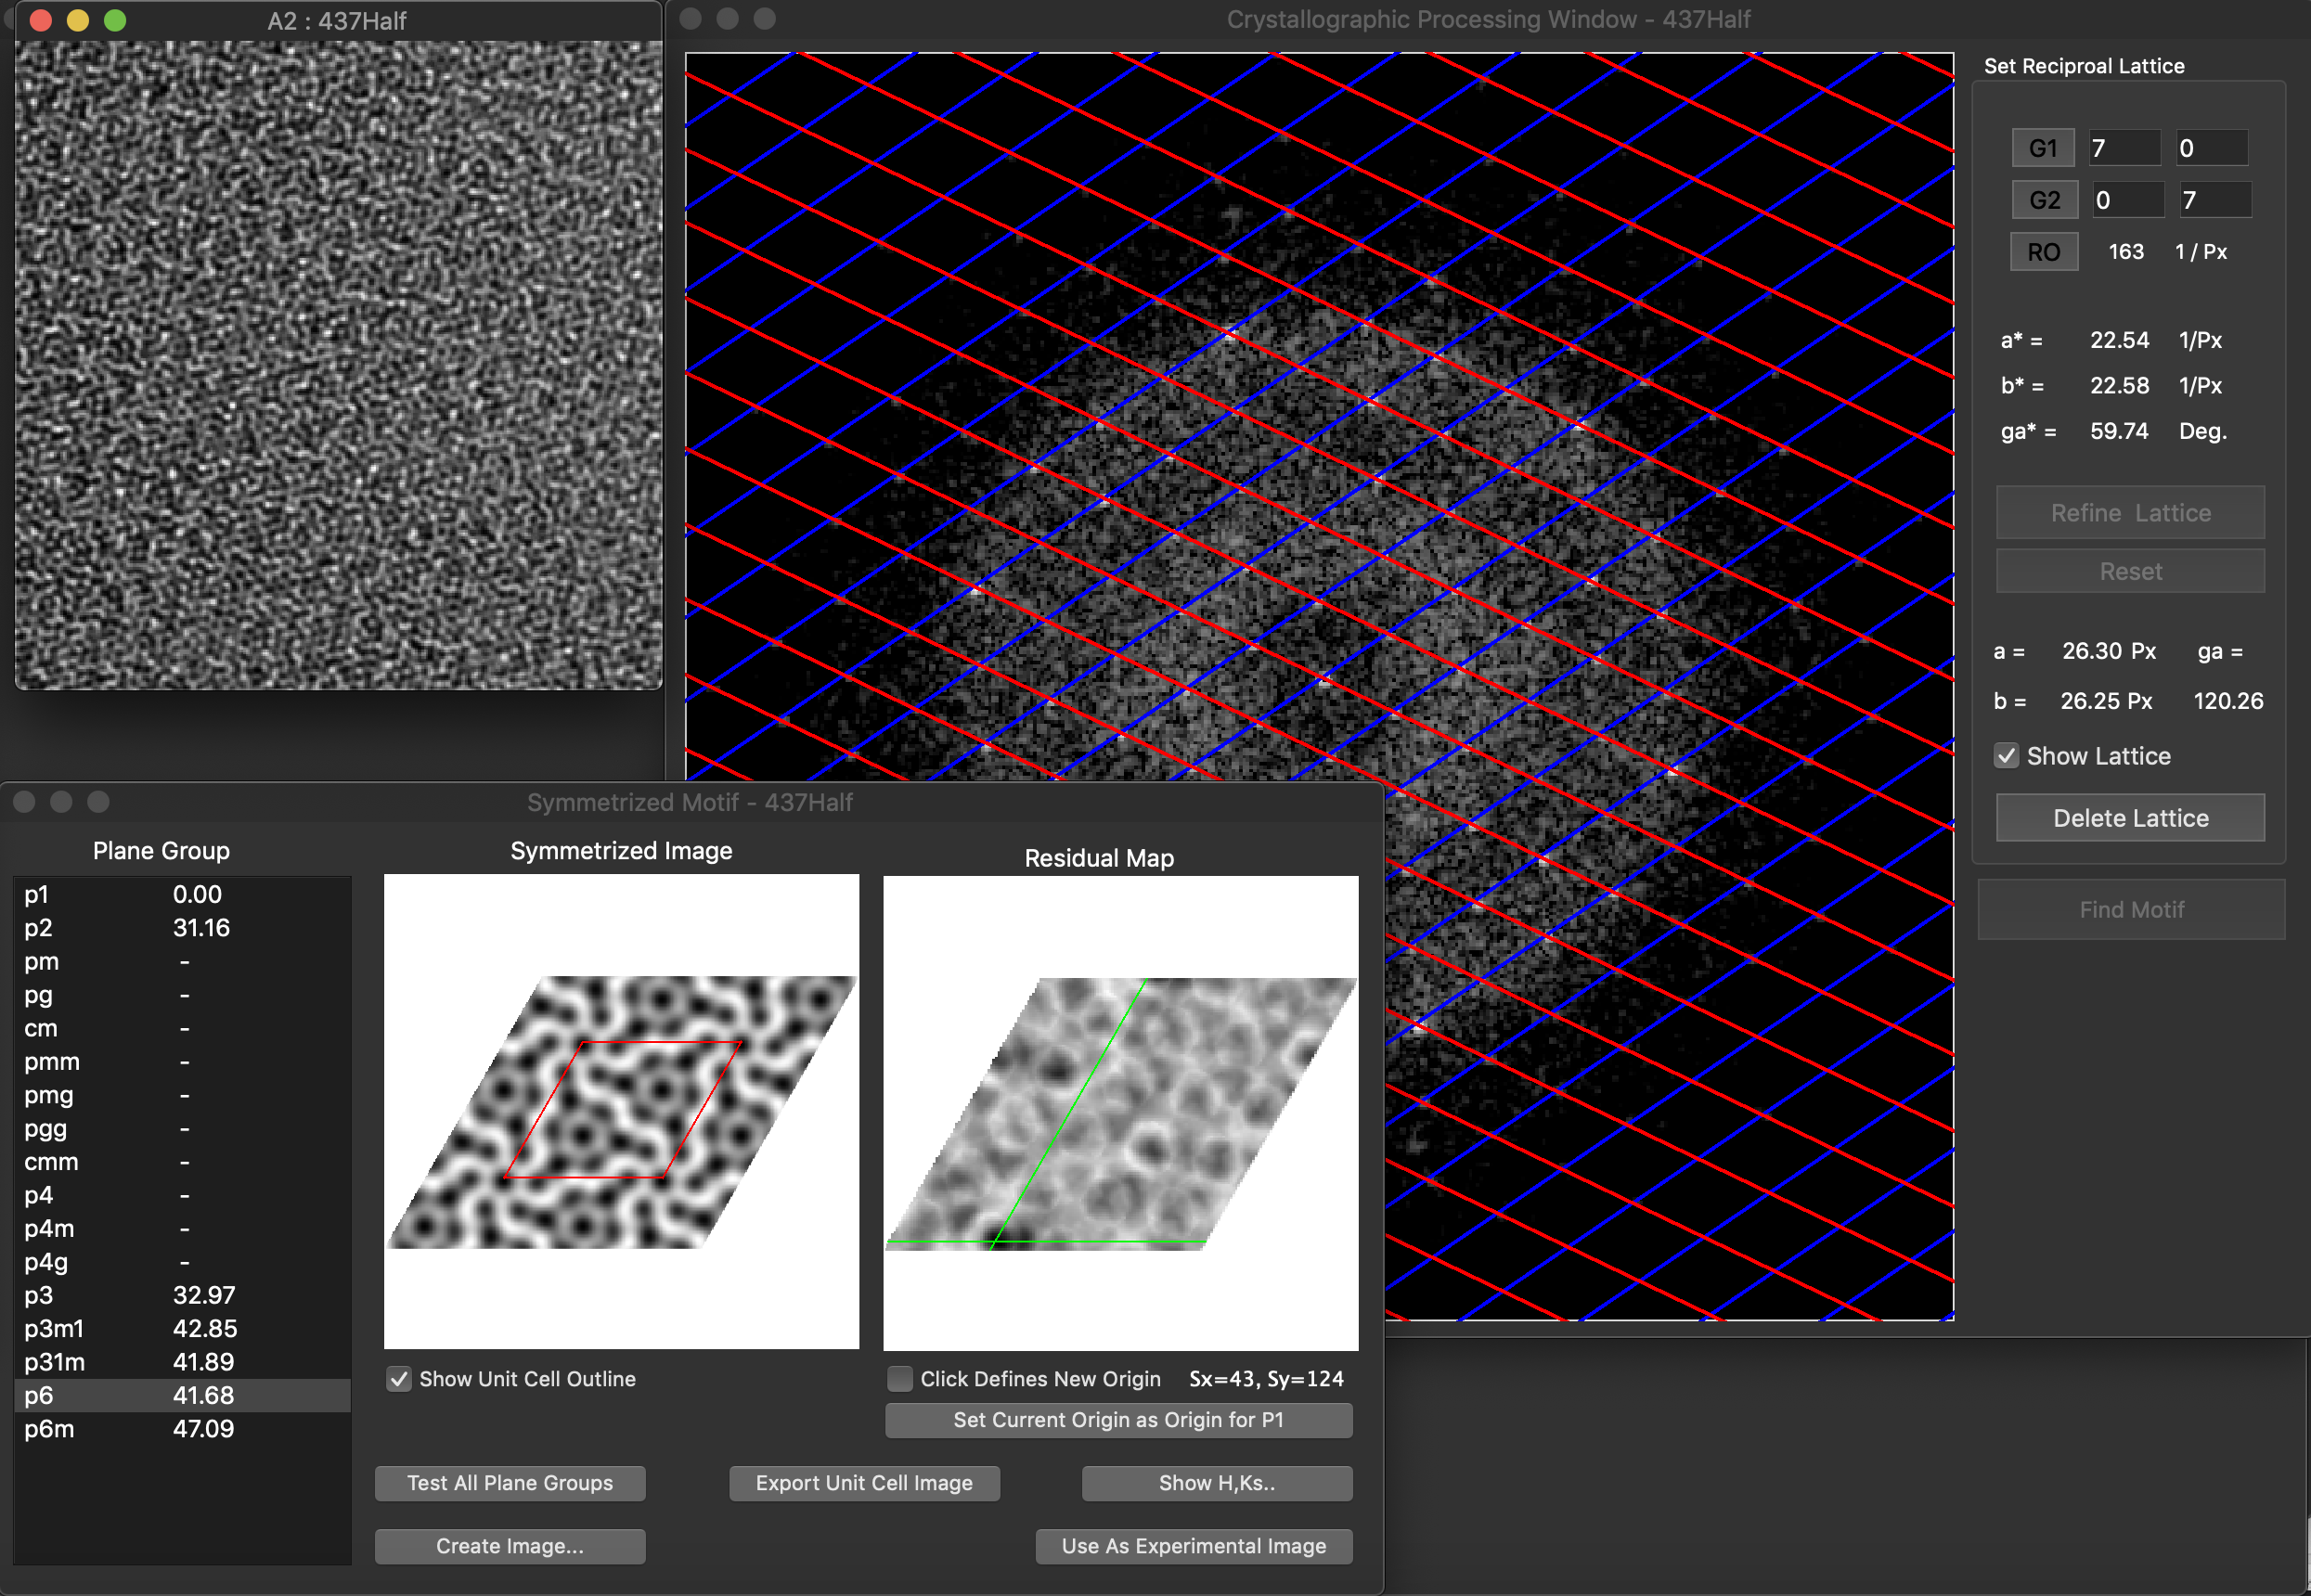Image resolution: width=2311 pixels, height=1596 pixels.
Task: Select plane group pgg row
Action: pos(183,1129)
